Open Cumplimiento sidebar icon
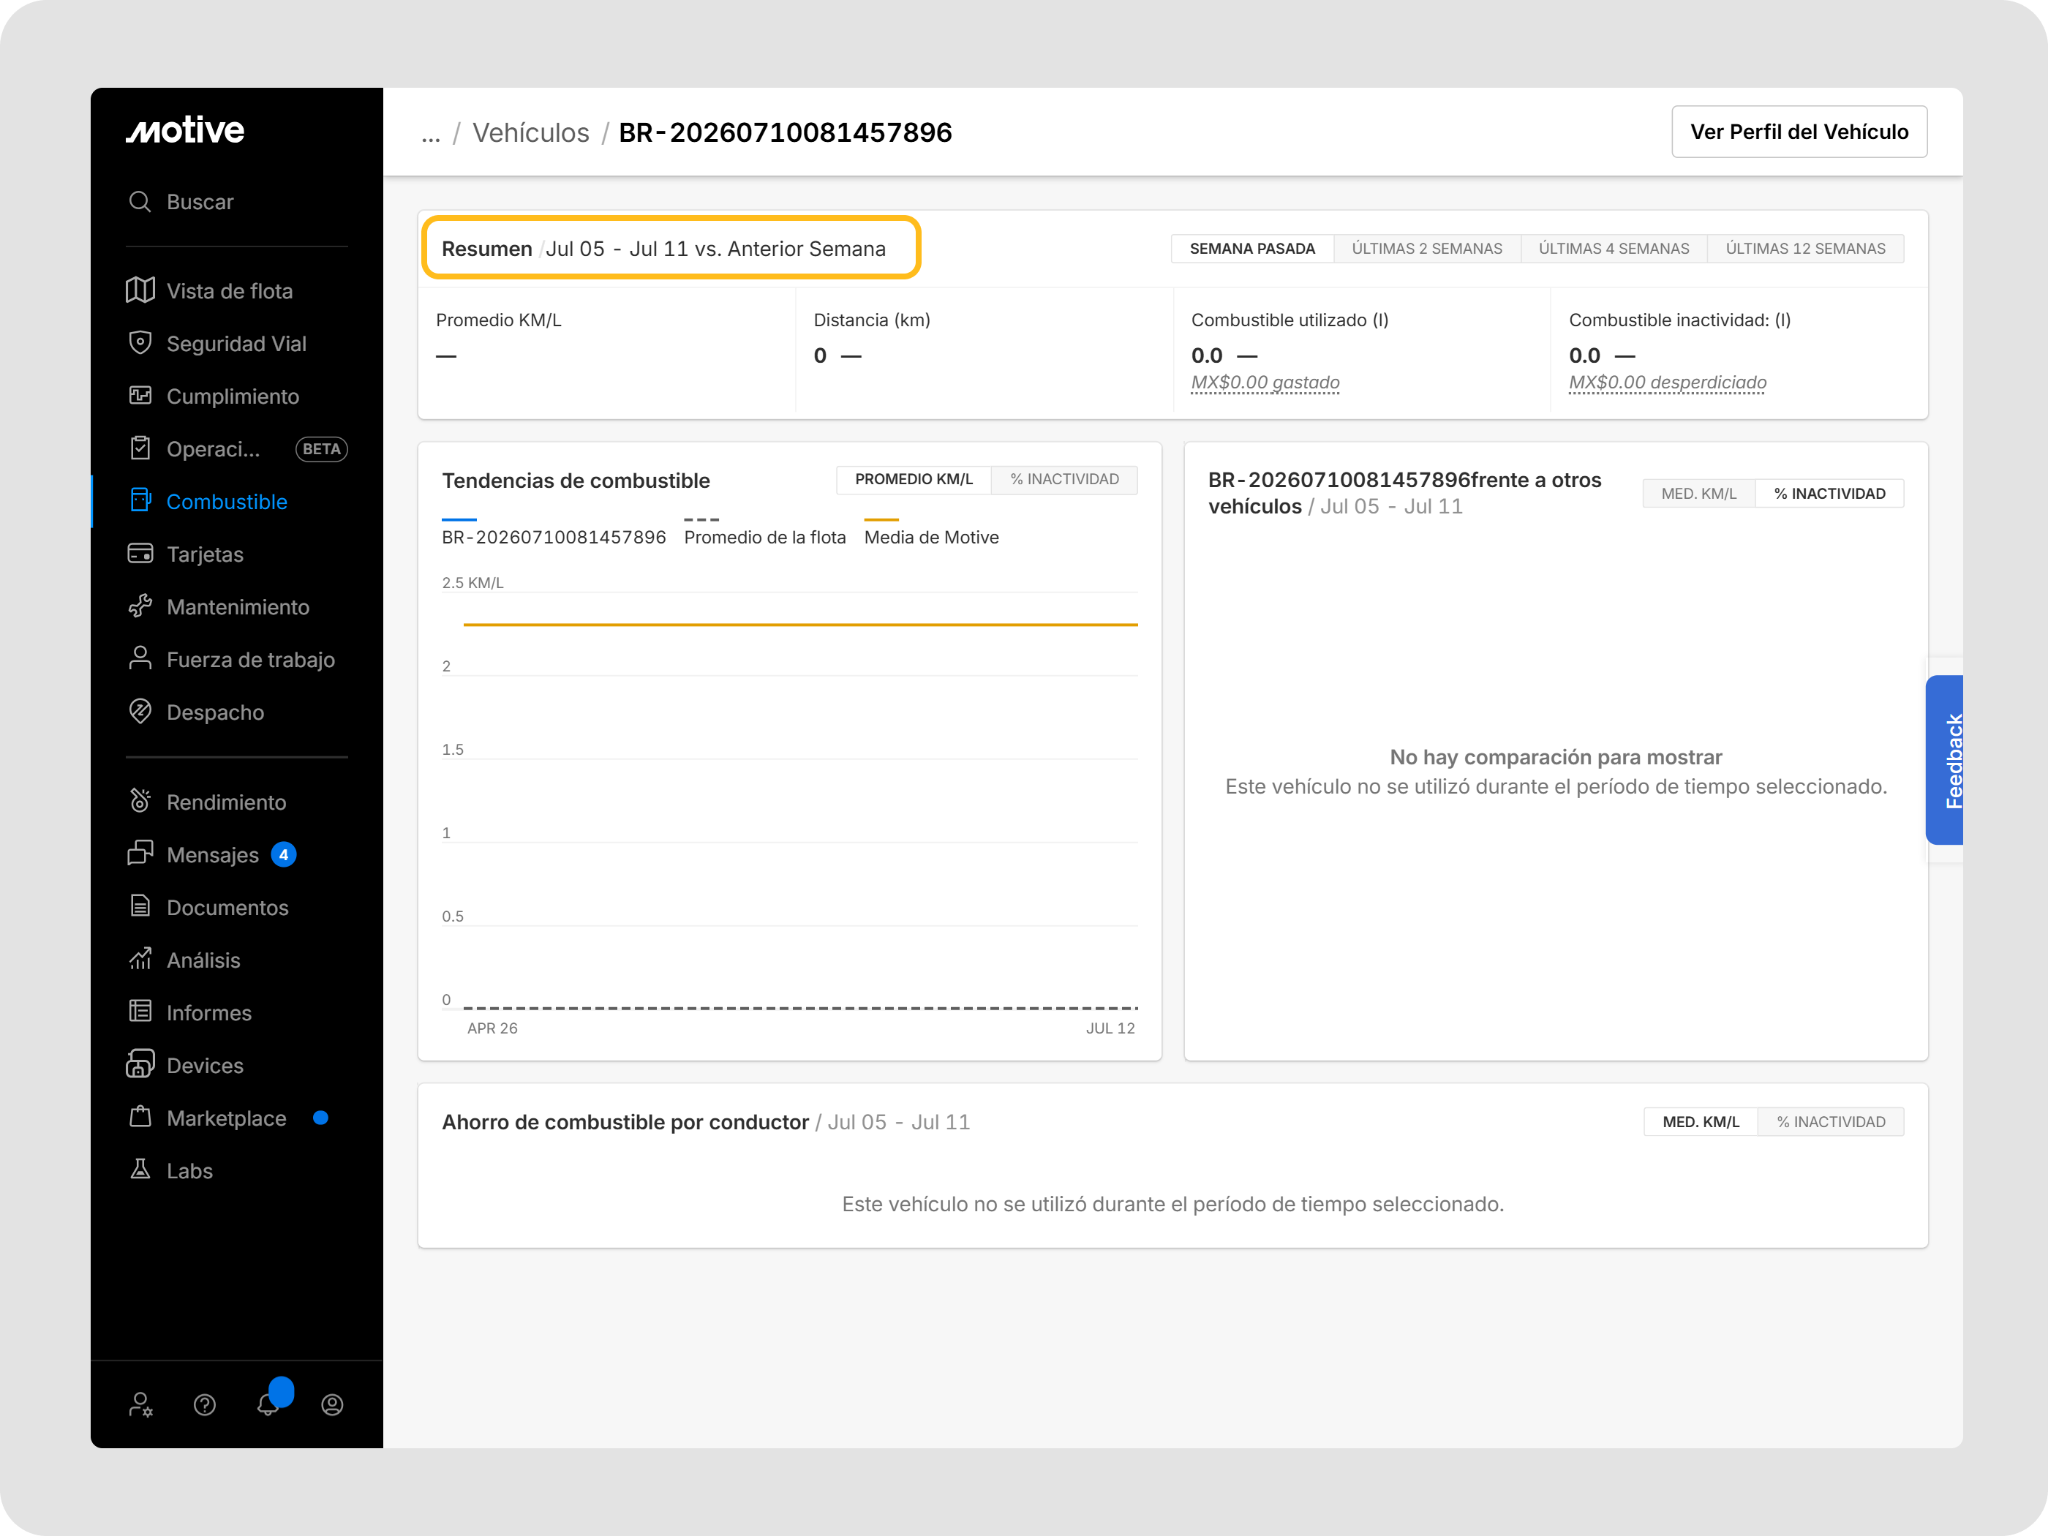Viewport: 2048px width, 1536px height. coord(140,396)
